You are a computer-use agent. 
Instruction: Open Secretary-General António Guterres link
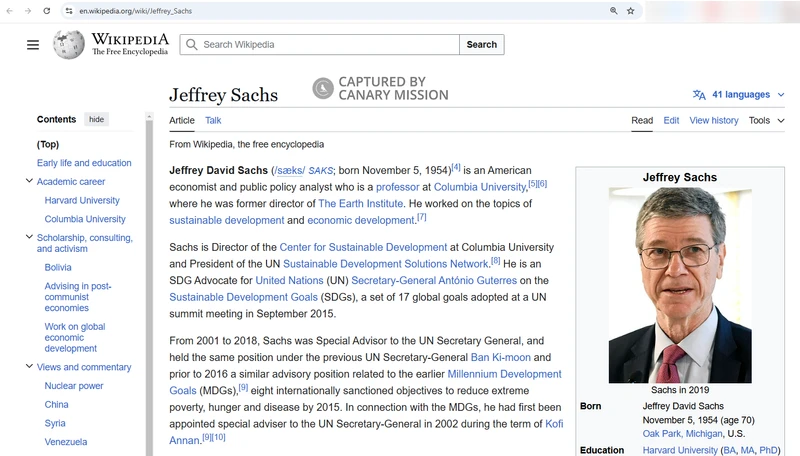click(x=434, y=281)
